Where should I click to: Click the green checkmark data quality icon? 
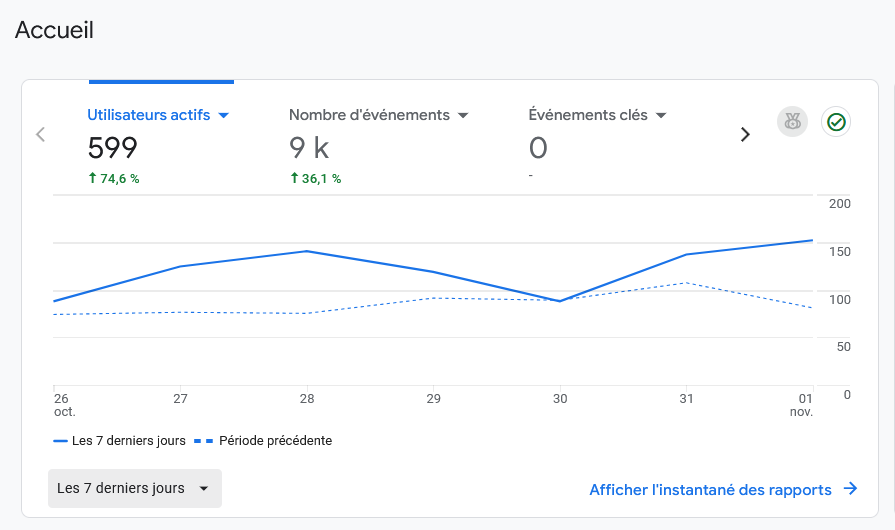[x=836, y=122]
